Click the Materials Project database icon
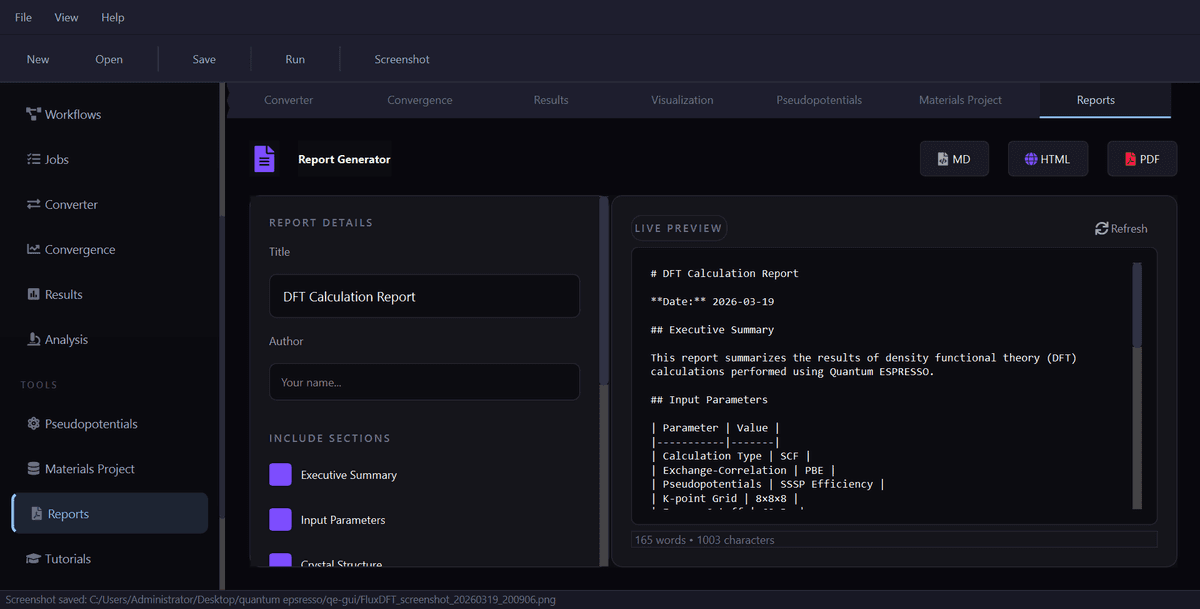This screenshot has width=1200, height=609. pos(33,469)
